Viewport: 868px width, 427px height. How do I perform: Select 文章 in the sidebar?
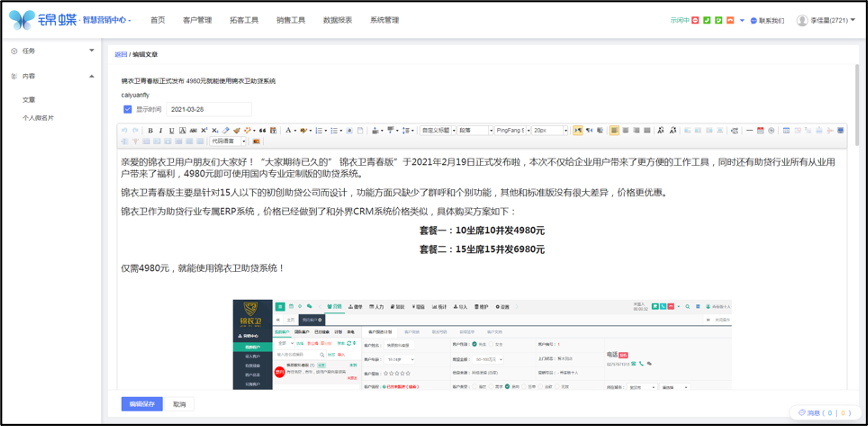tap(29, 100)
